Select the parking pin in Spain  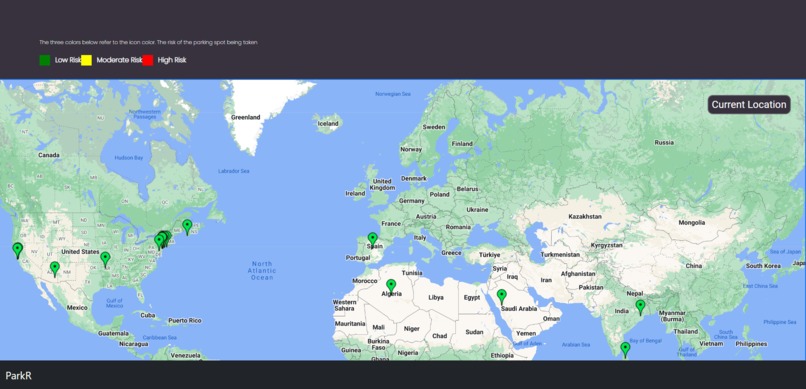click(372, 240)
